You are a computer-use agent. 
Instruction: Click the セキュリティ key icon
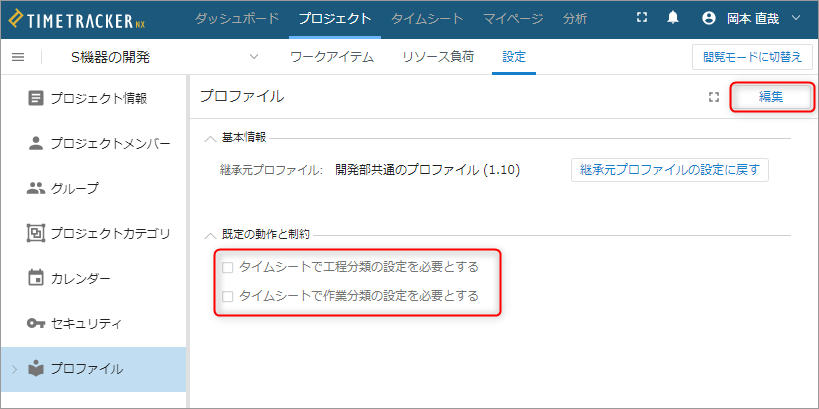pyautogui.click(x=36, y=324)
